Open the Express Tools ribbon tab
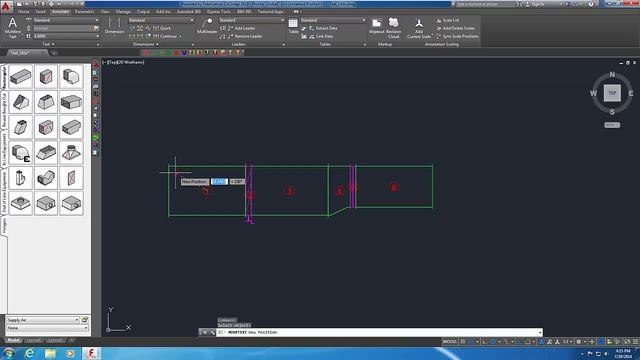The width and height of the screenshot is (640, 360). click(219, 12)
